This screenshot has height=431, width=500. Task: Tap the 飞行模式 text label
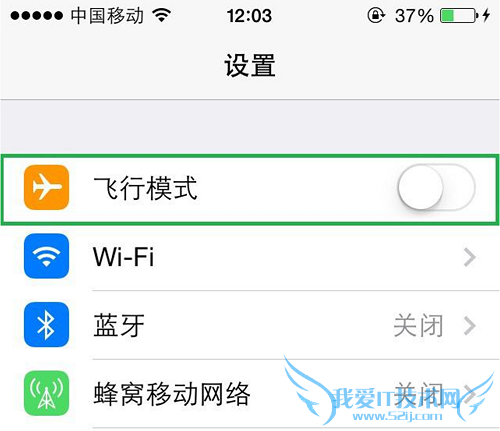click(145, 188)
